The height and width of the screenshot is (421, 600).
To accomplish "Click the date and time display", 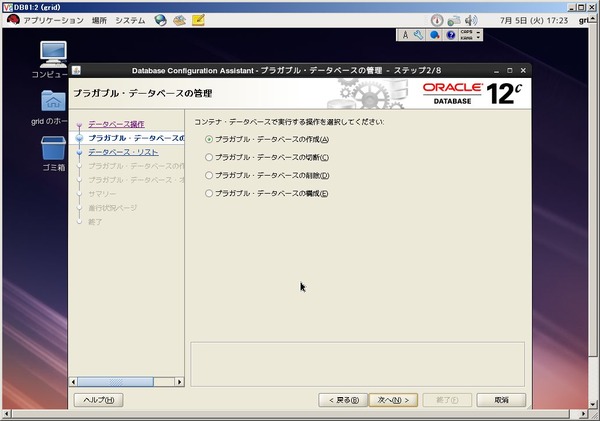I will 534,20.
